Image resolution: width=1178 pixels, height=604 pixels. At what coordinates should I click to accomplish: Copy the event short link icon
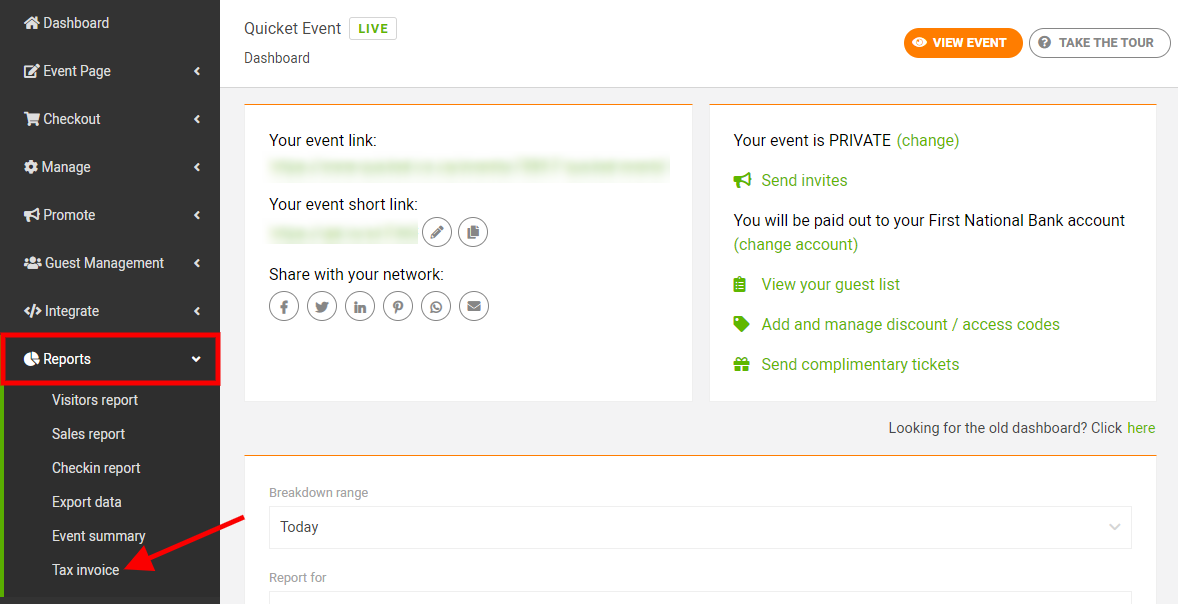pyautogui.click(x=473, y=232)
